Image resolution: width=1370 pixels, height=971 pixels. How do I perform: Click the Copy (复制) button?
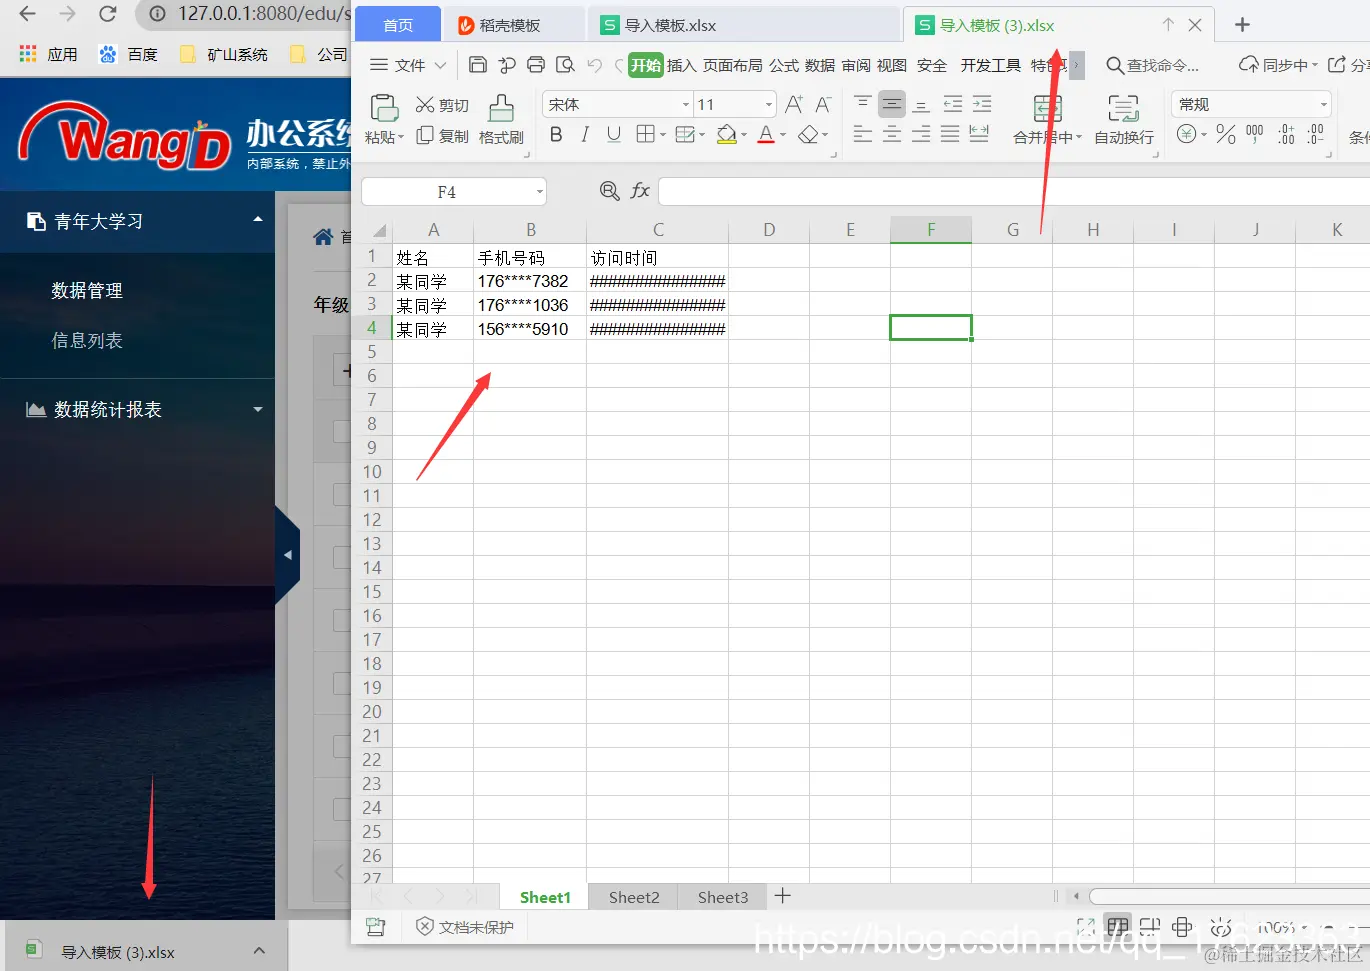pyautogui.click(x=442, y=135)
